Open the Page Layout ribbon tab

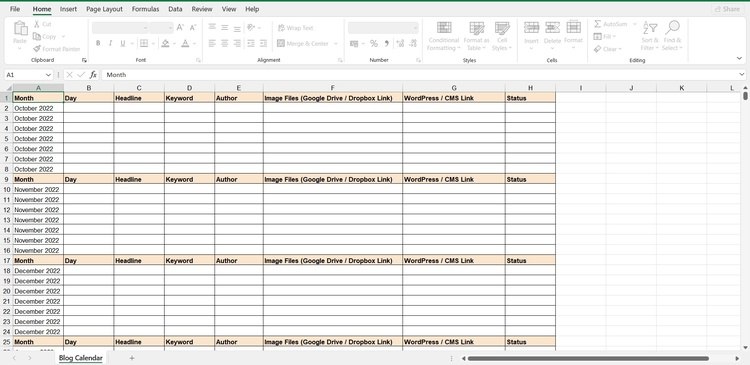[104, 9]
